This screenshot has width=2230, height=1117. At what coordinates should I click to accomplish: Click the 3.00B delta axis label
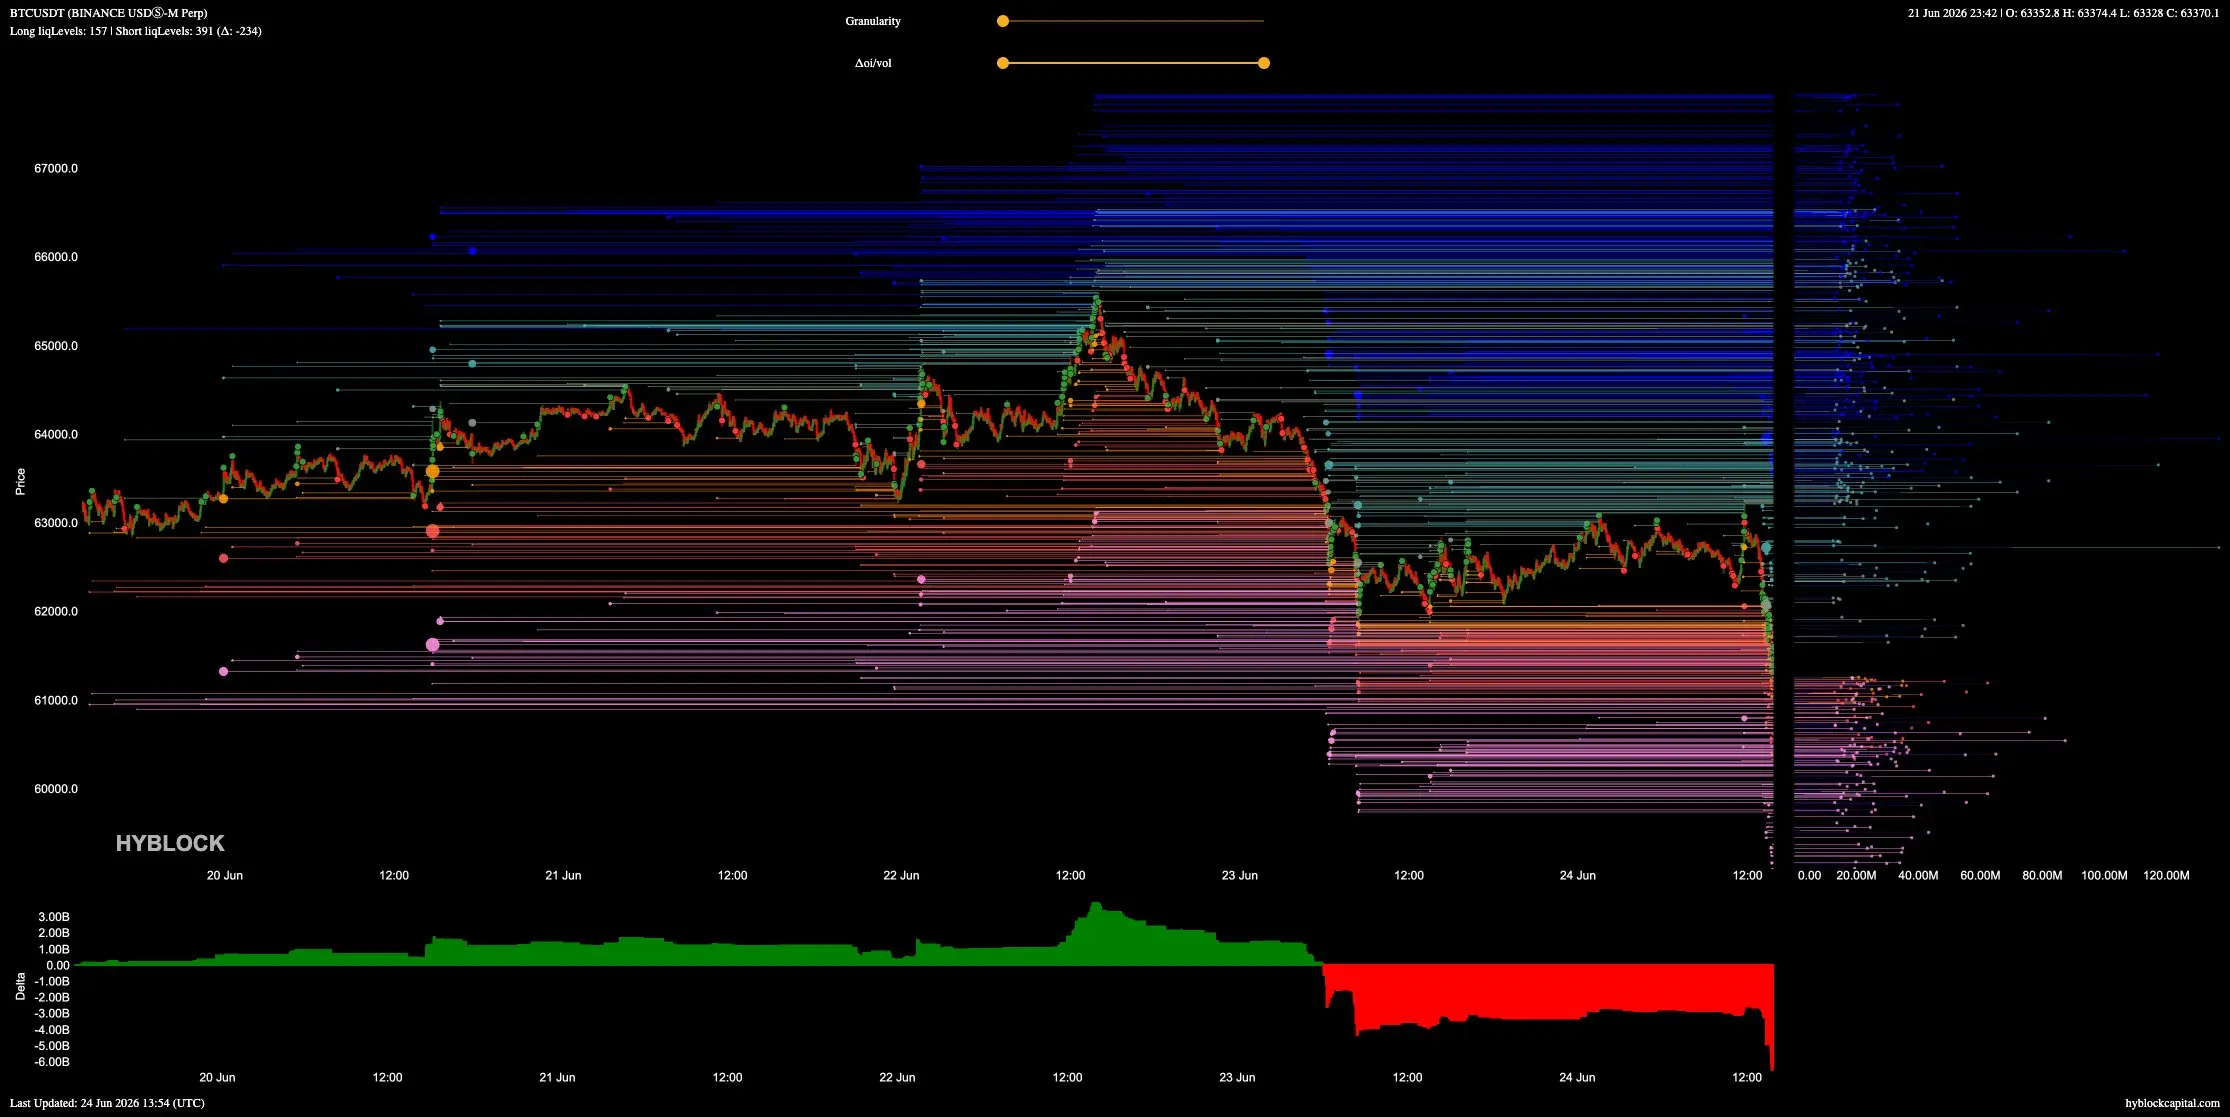54,917
